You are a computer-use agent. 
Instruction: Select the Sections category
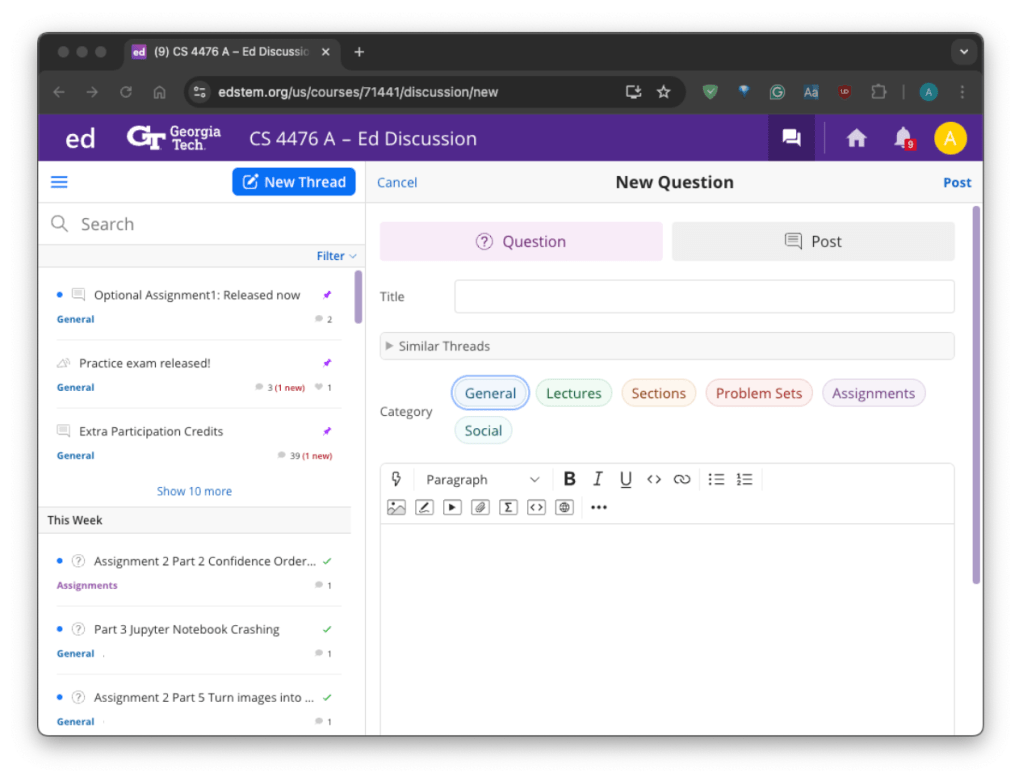pos(658,393)
